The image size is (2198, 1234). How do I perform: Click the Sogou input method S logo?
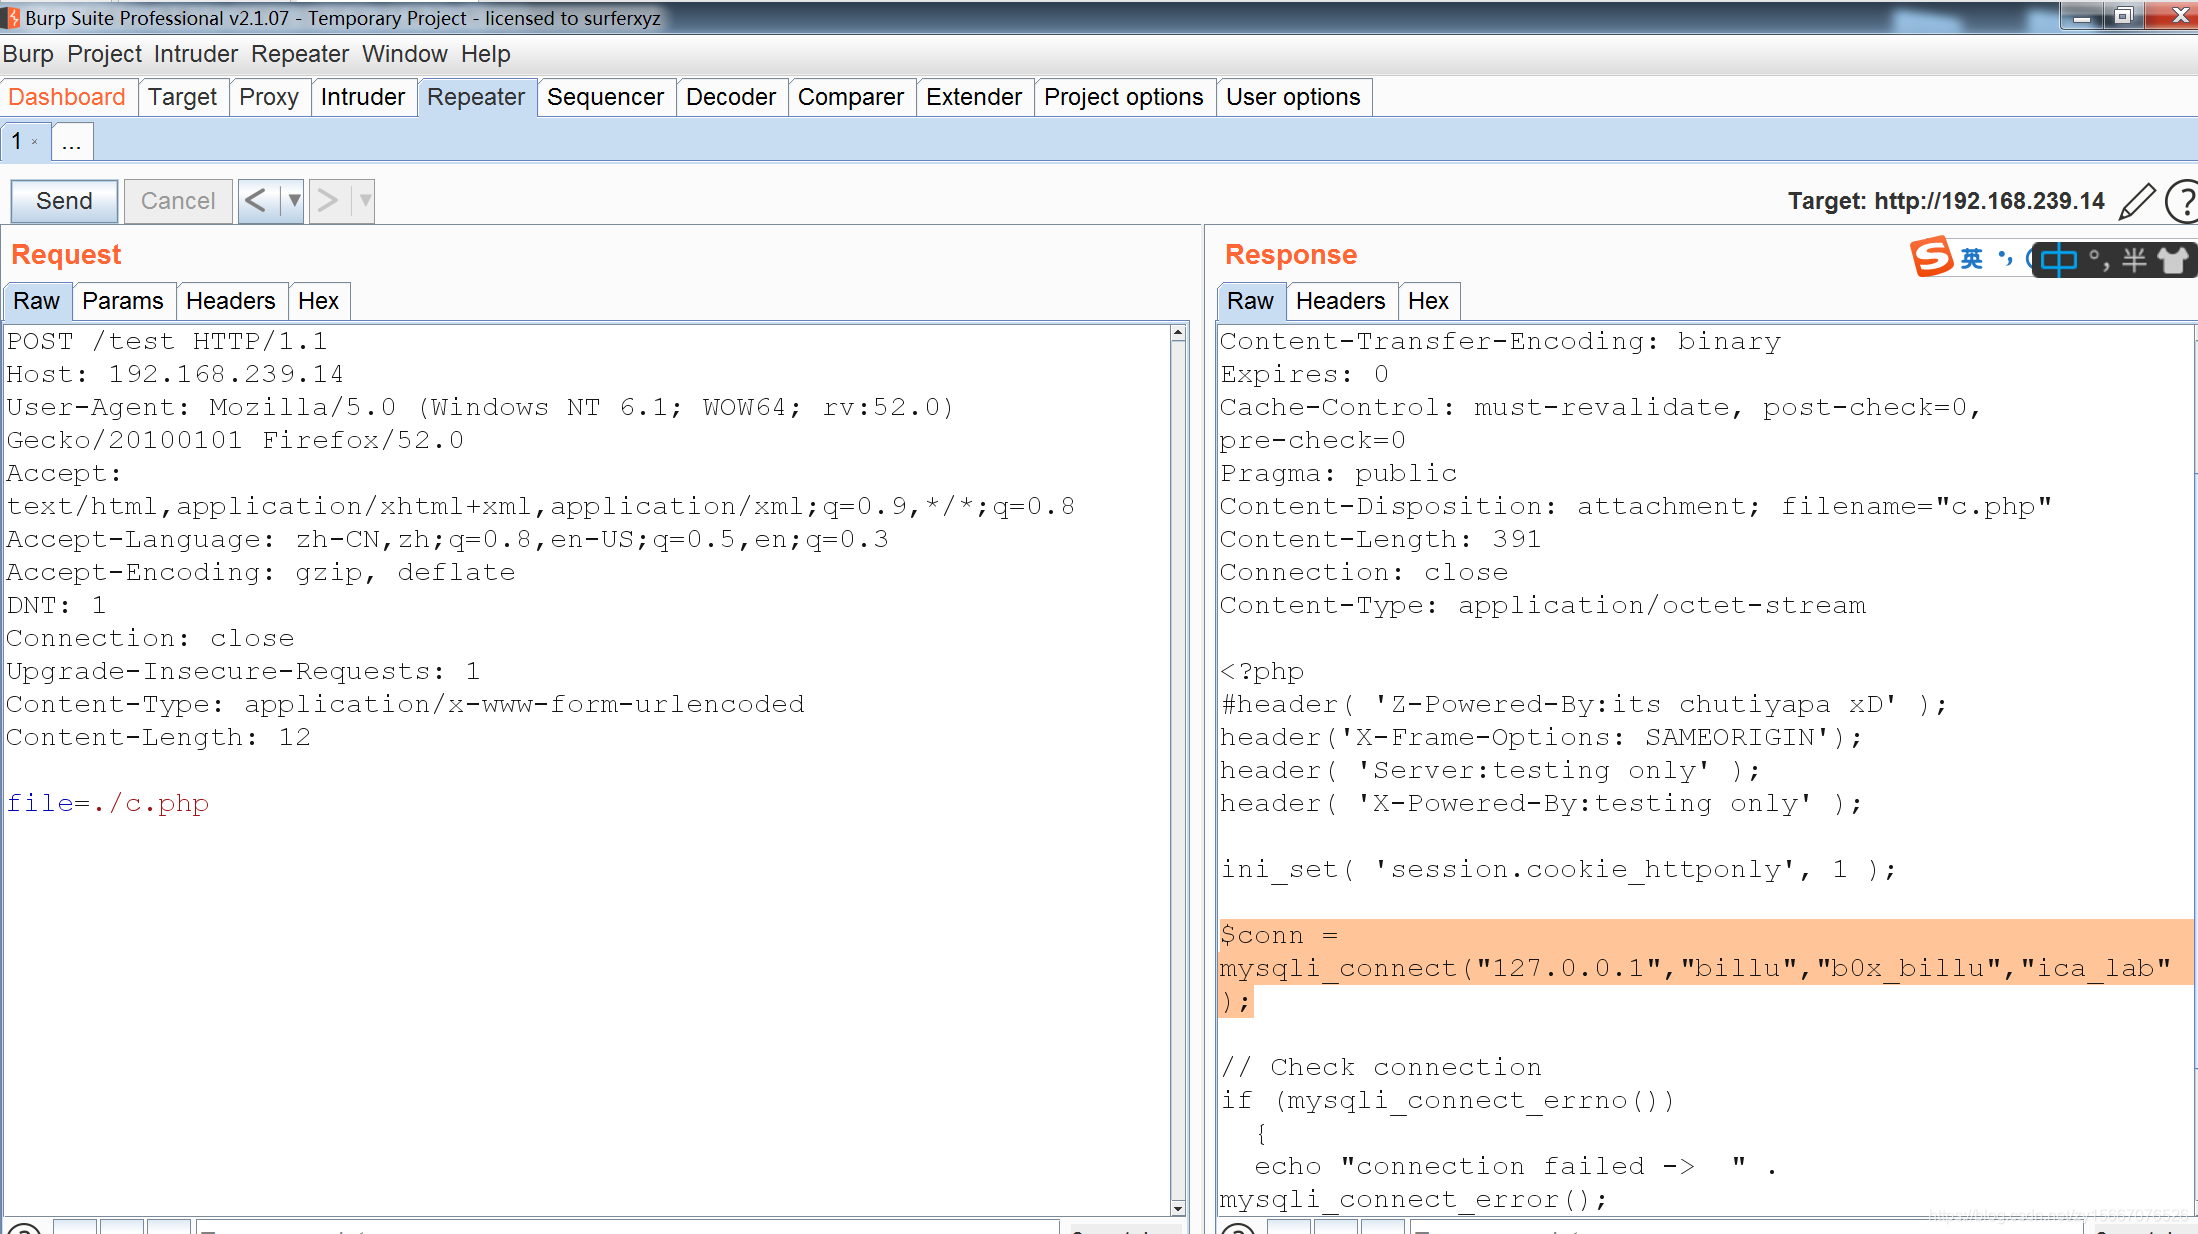(1931, 257)
